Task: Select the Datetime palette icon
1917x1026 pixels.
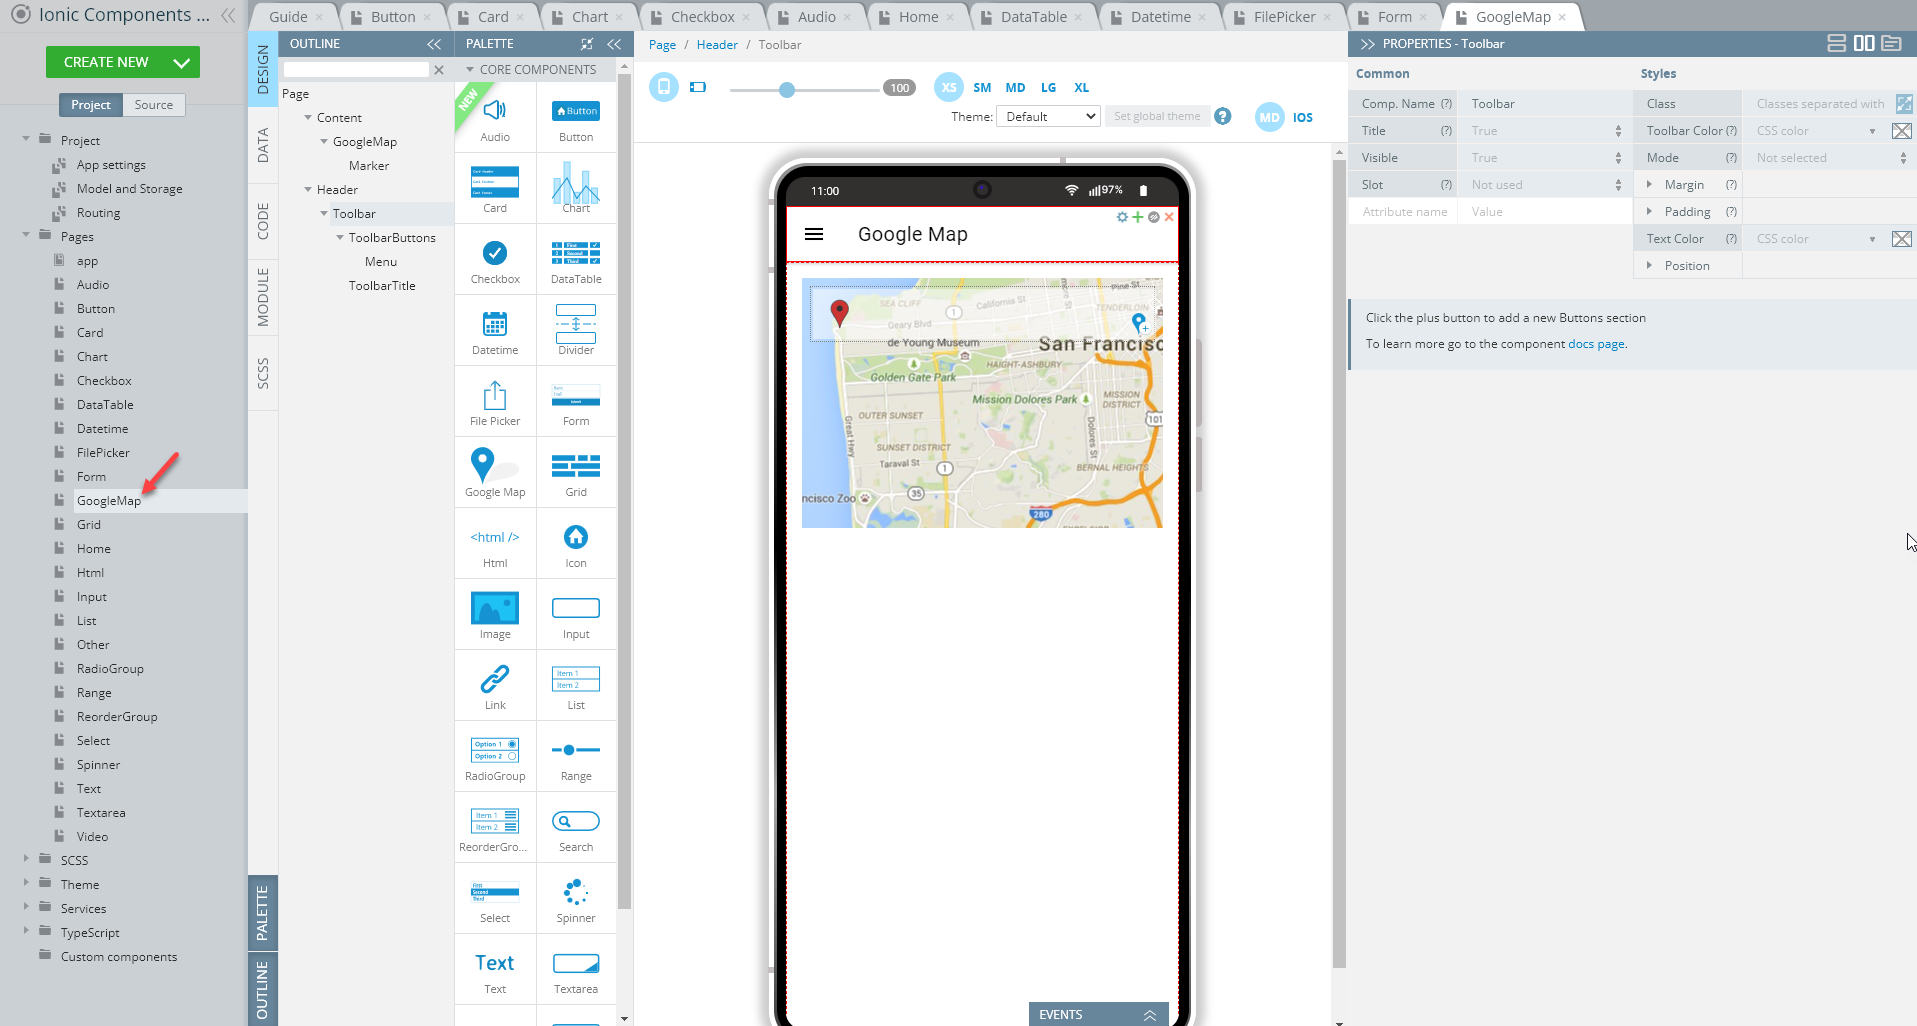Action: (x=495, y=331)
